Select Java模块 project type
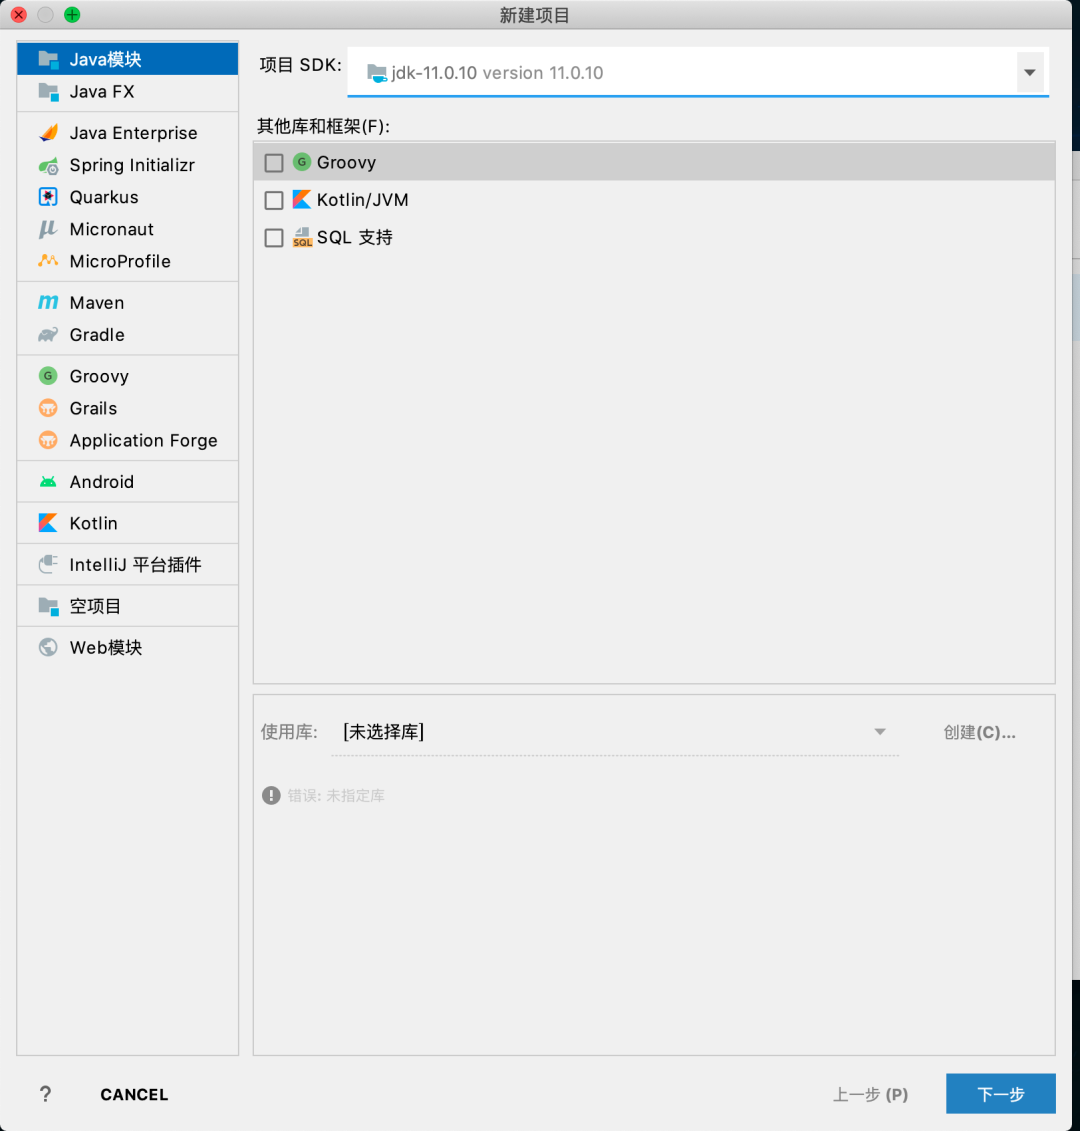Viewport: 1080px width, 1131px height. pos(128,59)
